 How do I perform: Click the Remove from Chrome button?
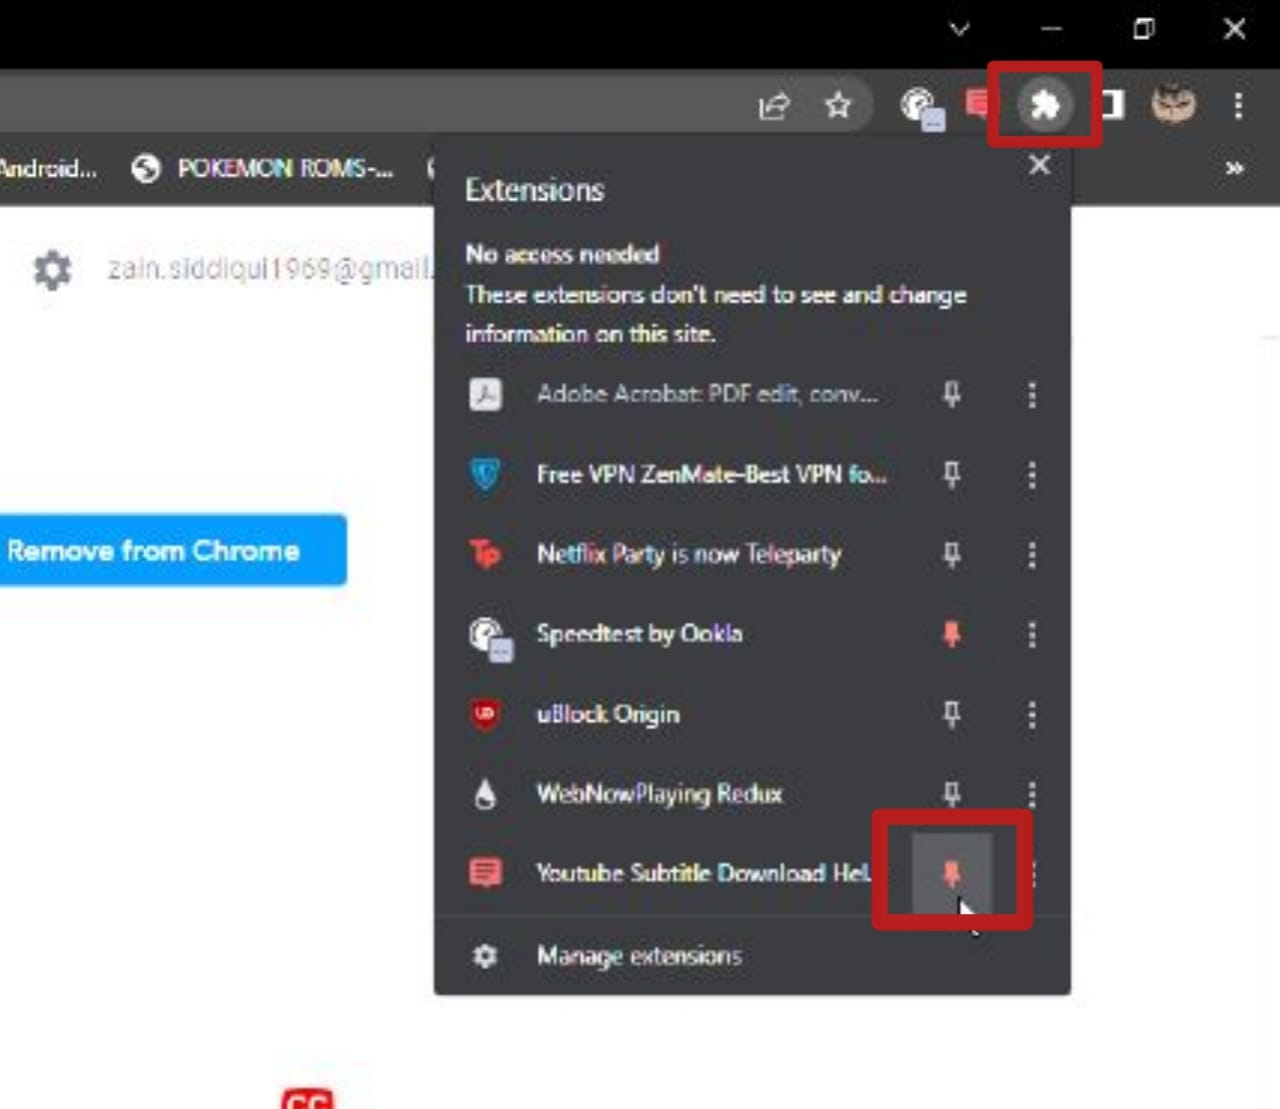tap(172, 550)
